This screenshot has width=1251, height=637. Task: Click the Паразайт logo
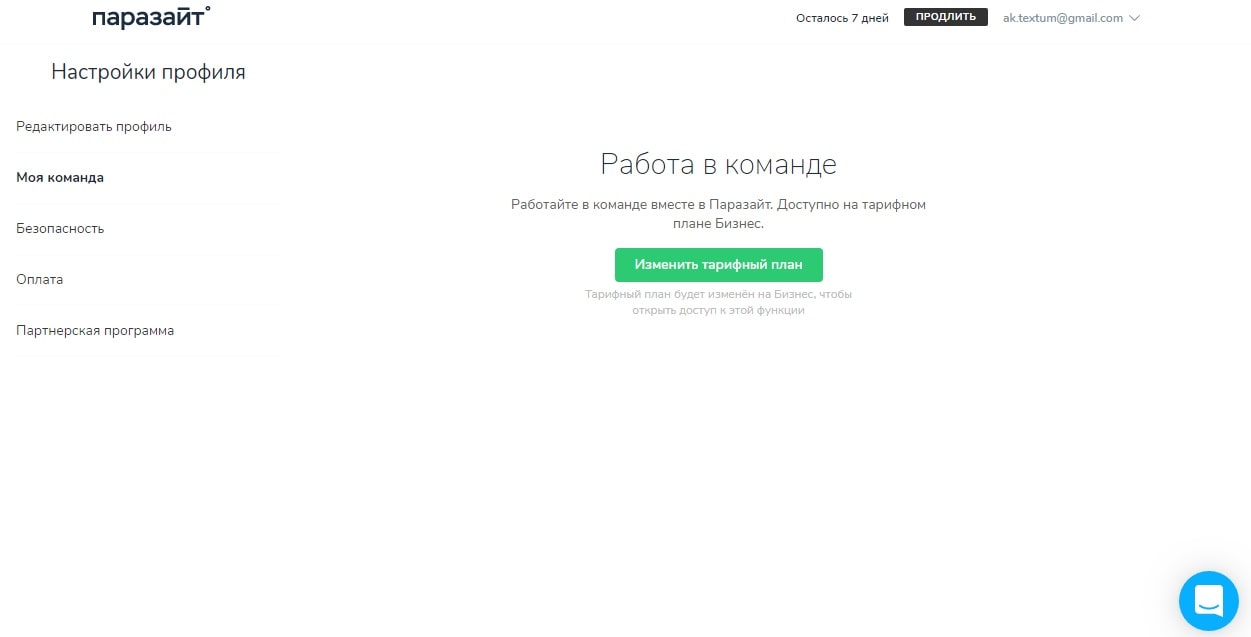pyautogui.click(x=151, y=17)
